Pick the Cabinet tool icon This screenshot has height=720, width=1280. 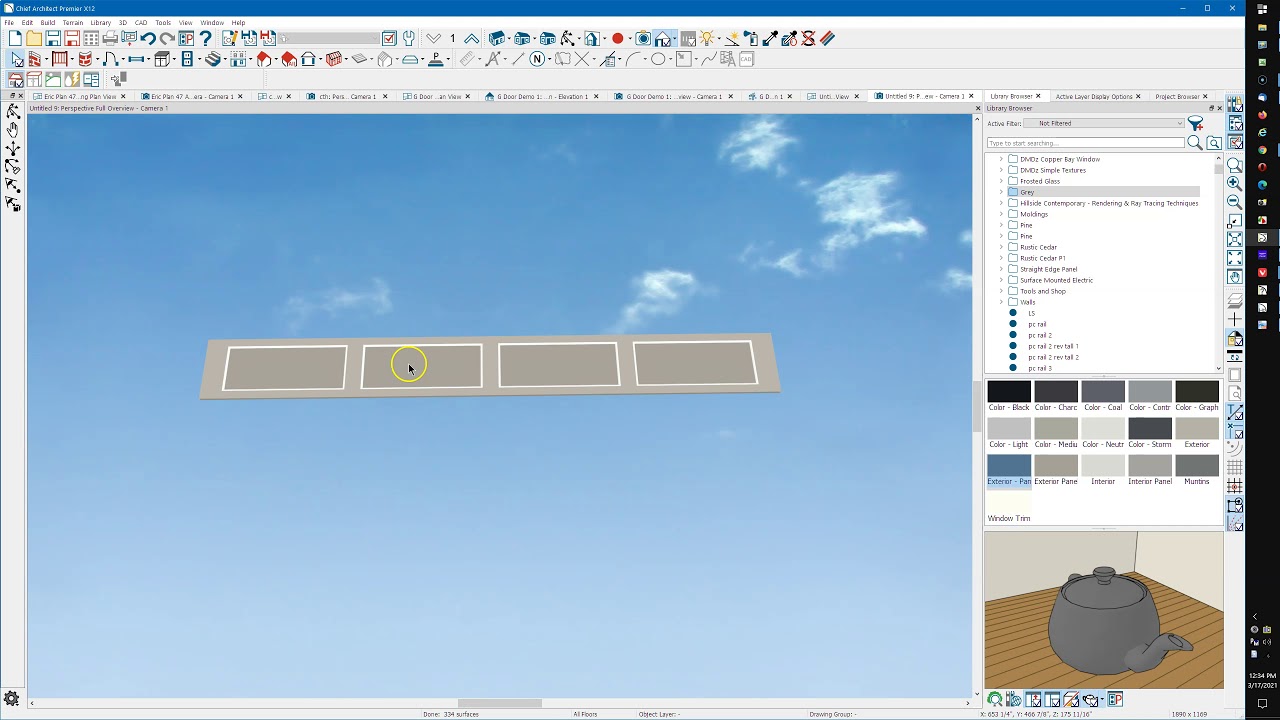coord(163,59)
